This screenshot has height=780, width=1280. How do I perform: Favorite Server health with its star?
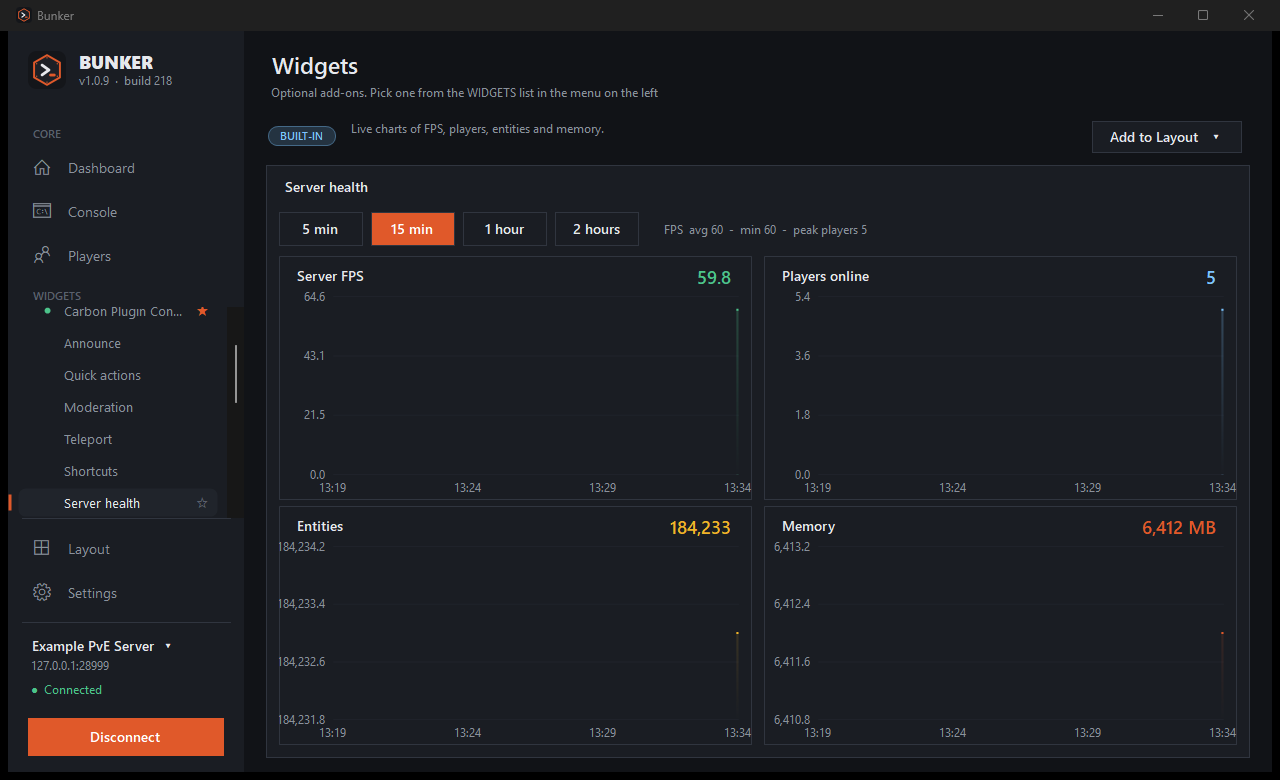coord(202,503)
